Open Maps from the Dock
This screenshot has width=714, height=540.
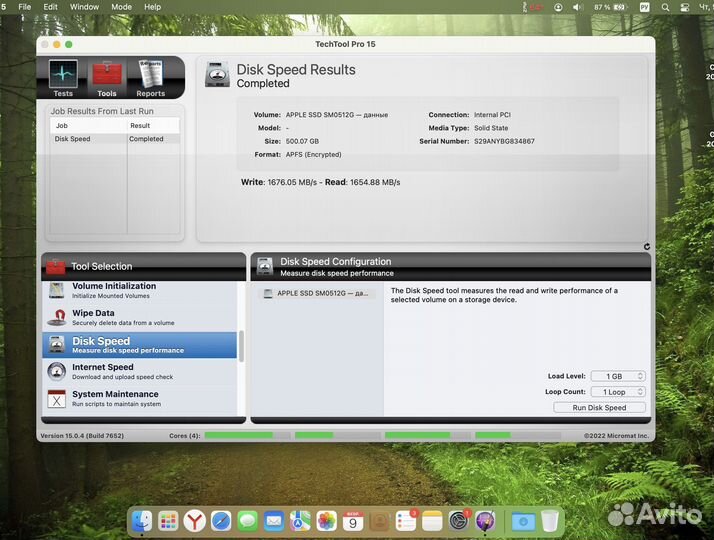(x=300, y=521)
